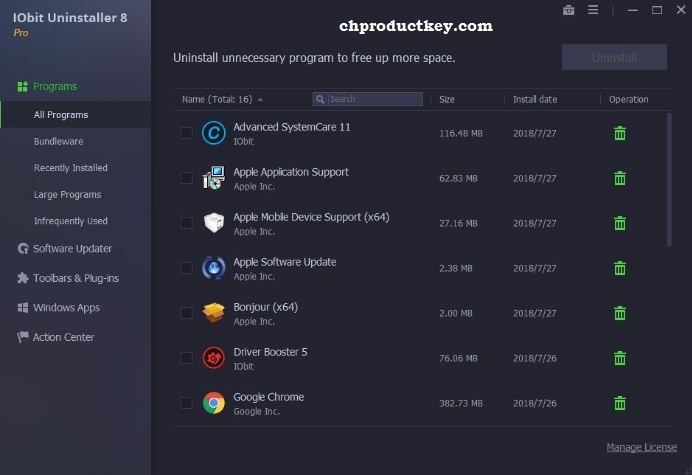Select the Driver Booster 5 name text

coord(270,352)
